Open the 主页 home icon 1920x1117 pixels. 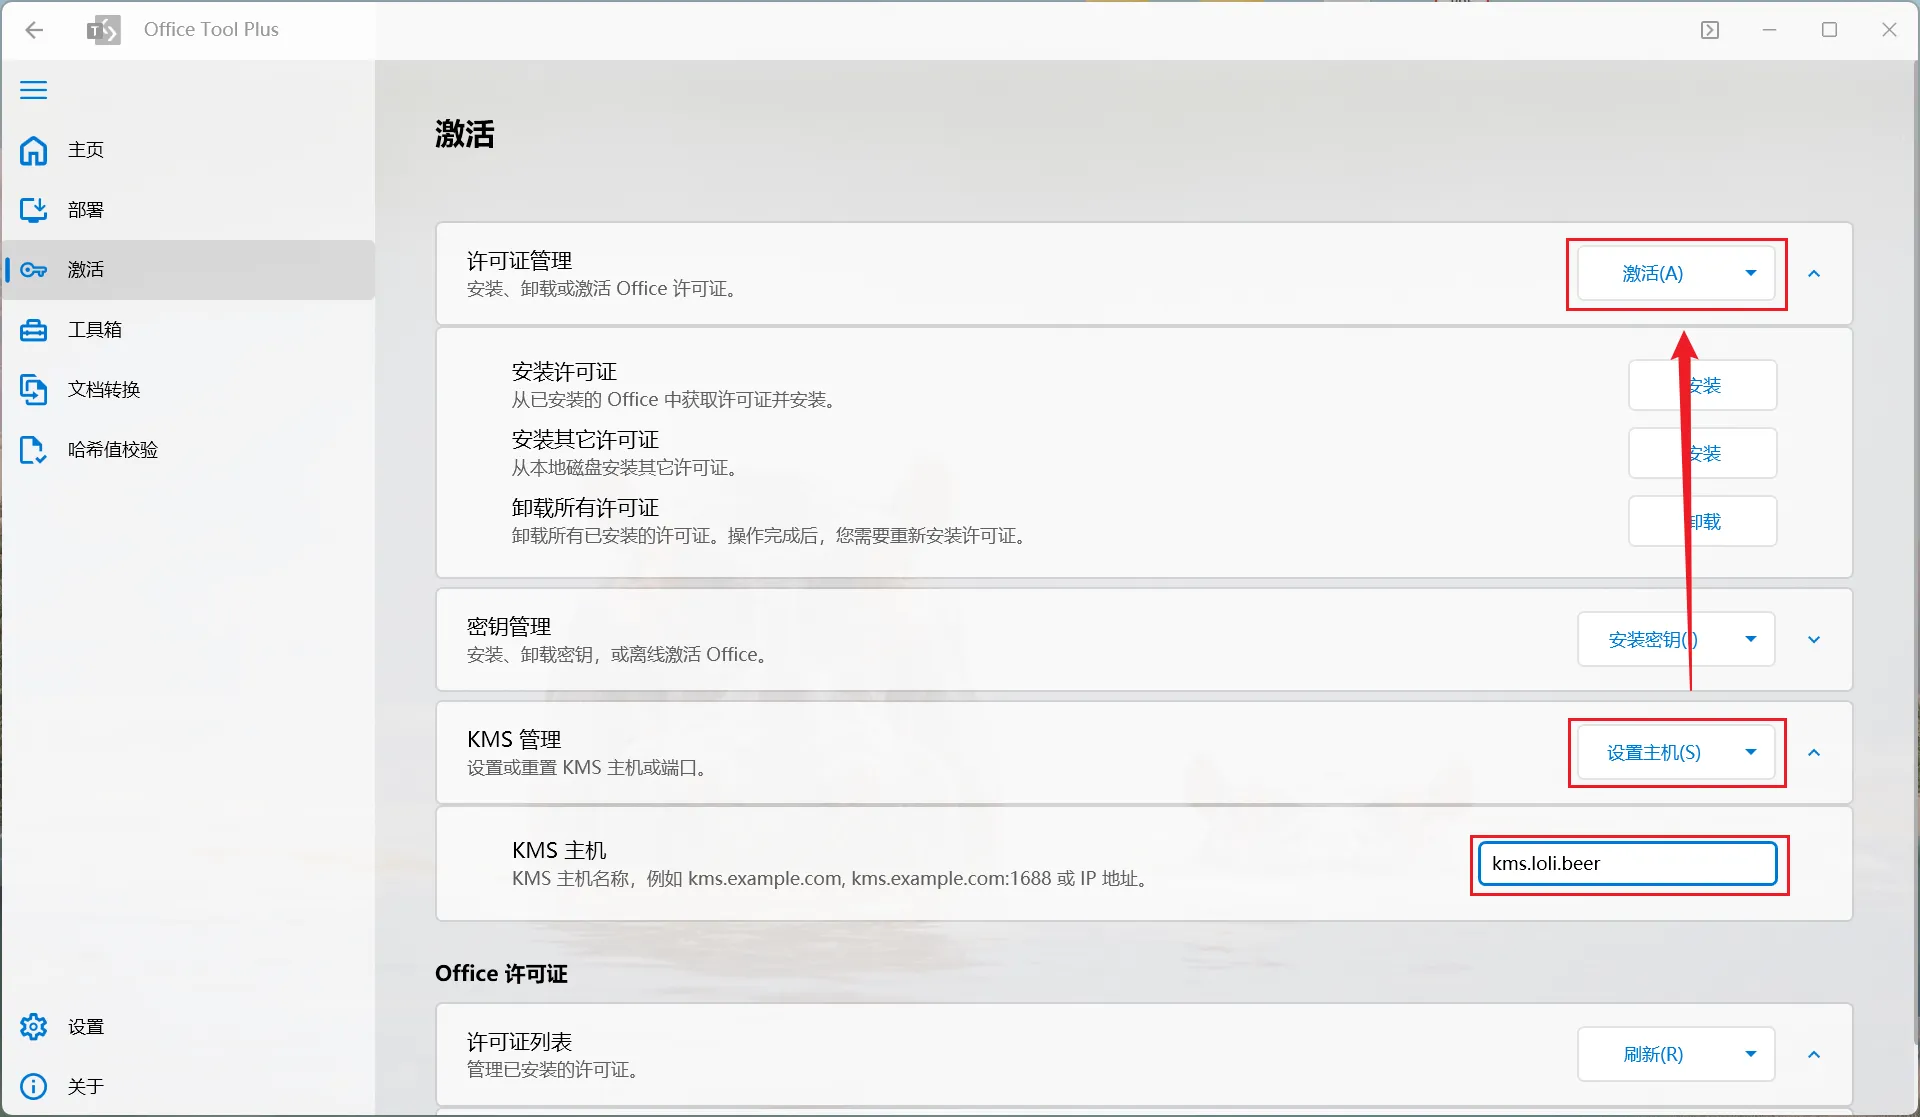coord(33,150)
